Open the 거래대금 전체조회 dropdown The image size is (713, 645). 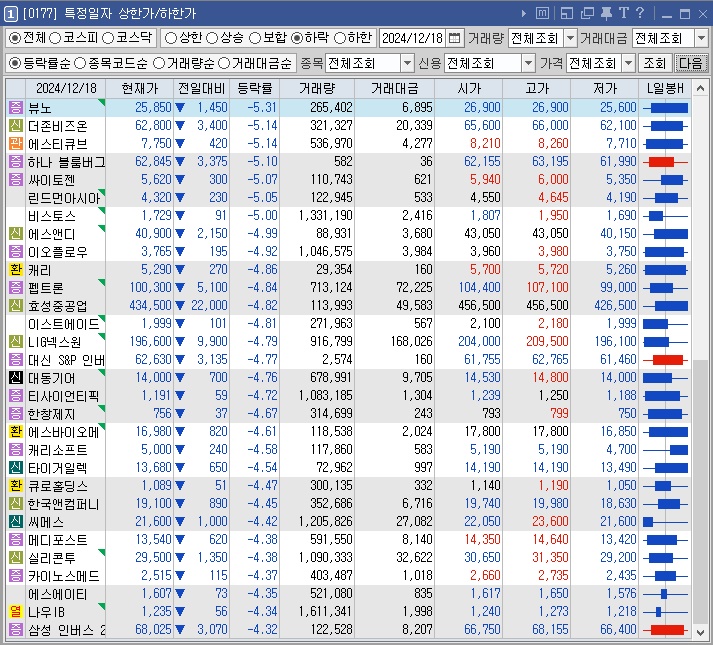[701, 38]
